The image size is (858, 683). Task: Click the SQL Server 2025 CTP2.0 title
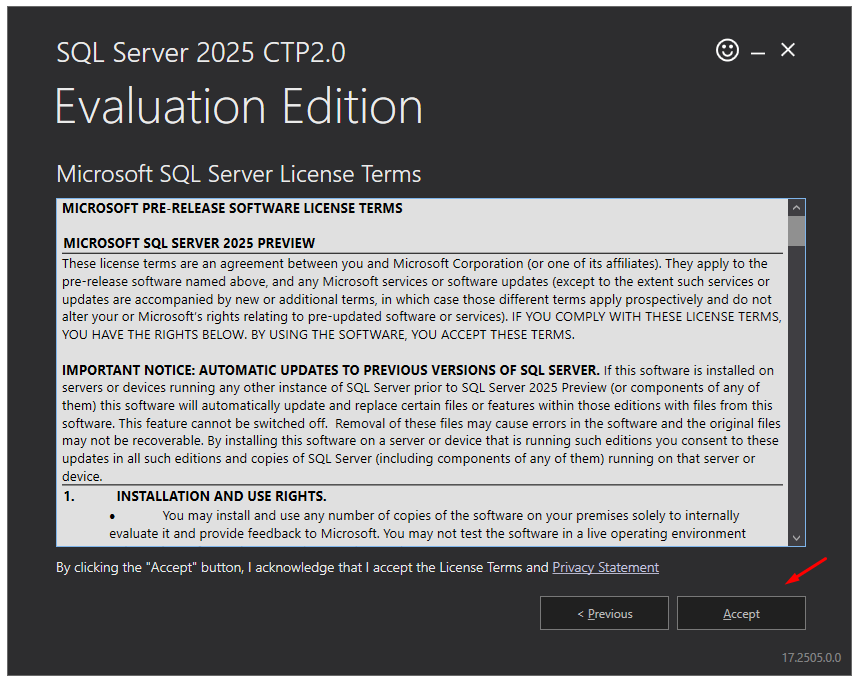tap(201, 52)
